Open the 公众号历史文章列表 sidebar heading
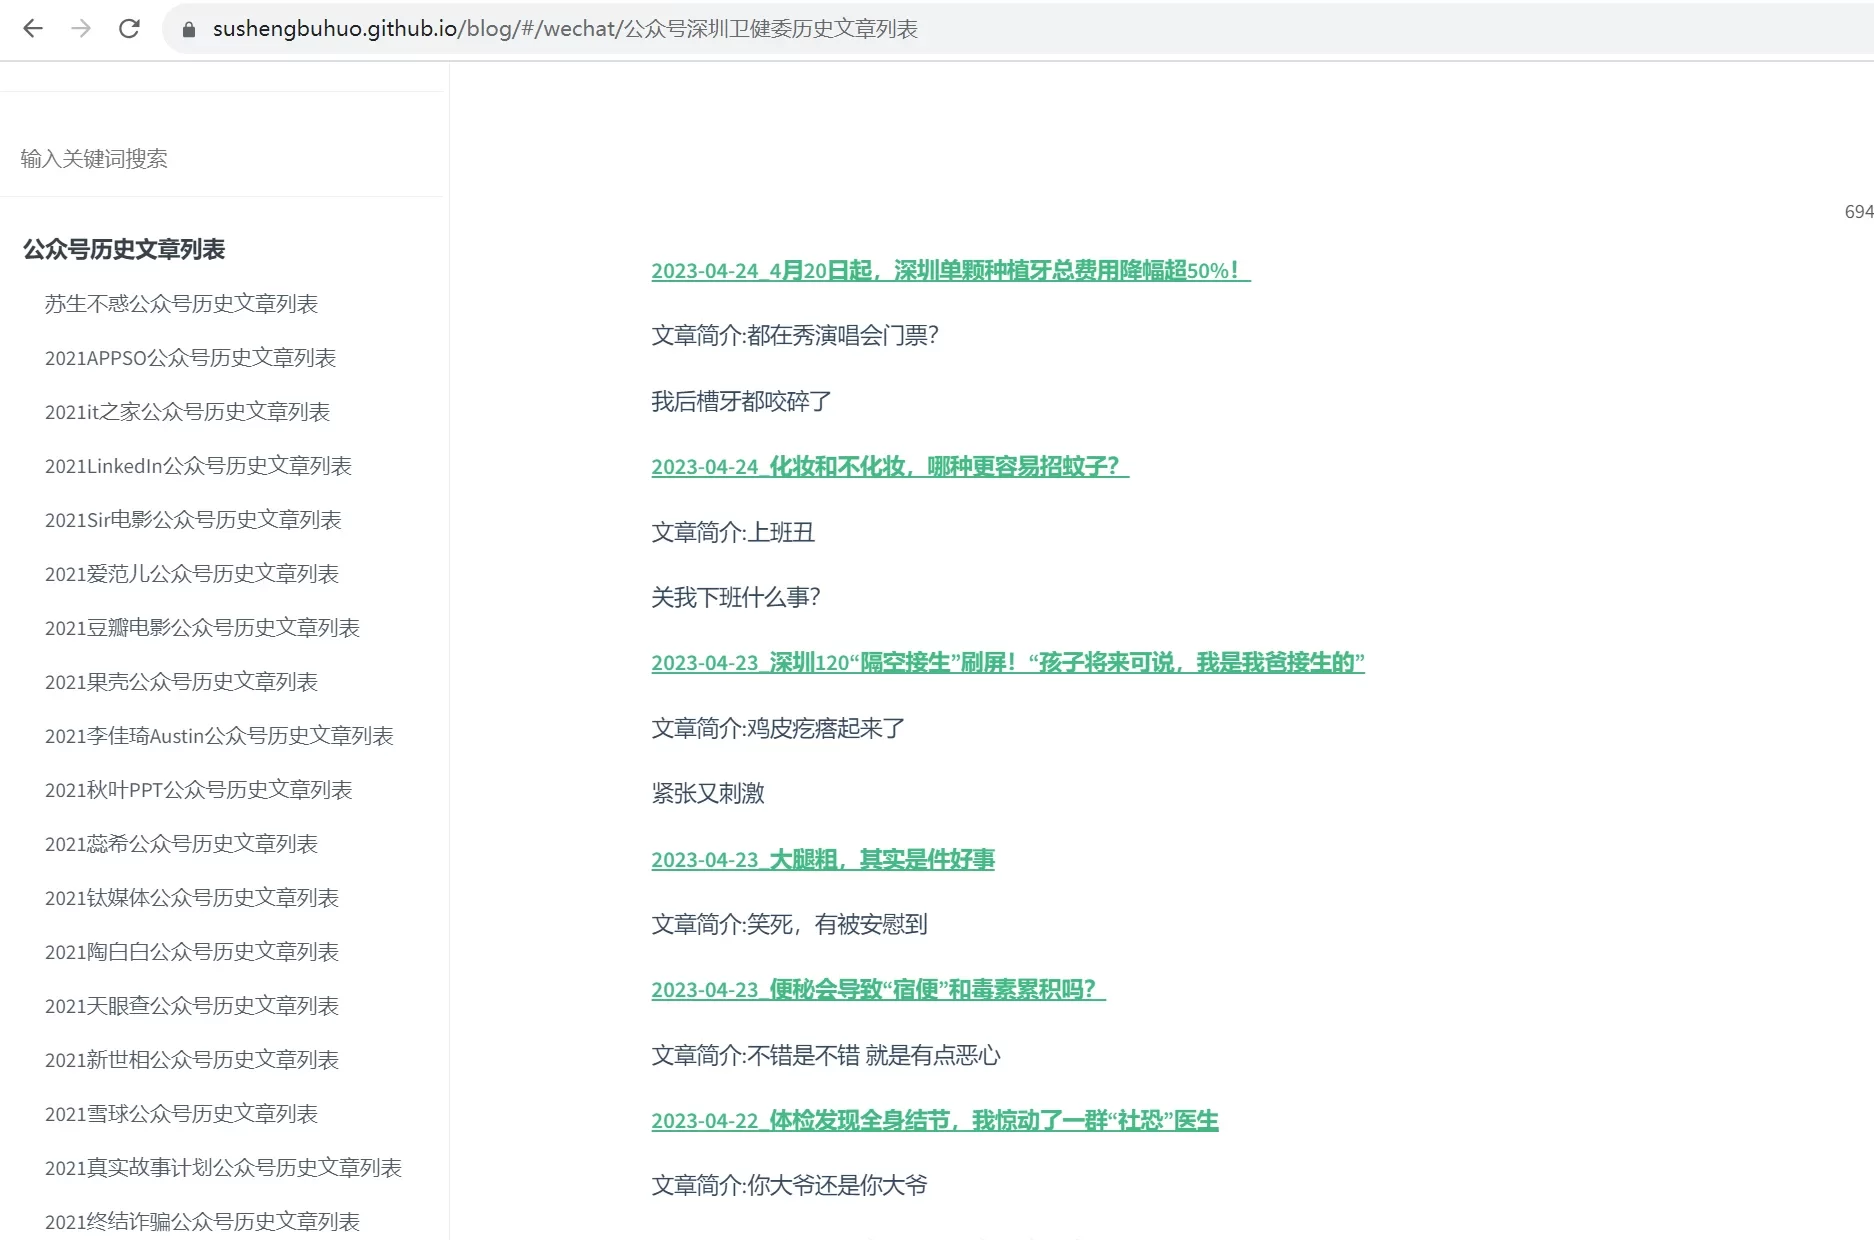 point(124,249)
